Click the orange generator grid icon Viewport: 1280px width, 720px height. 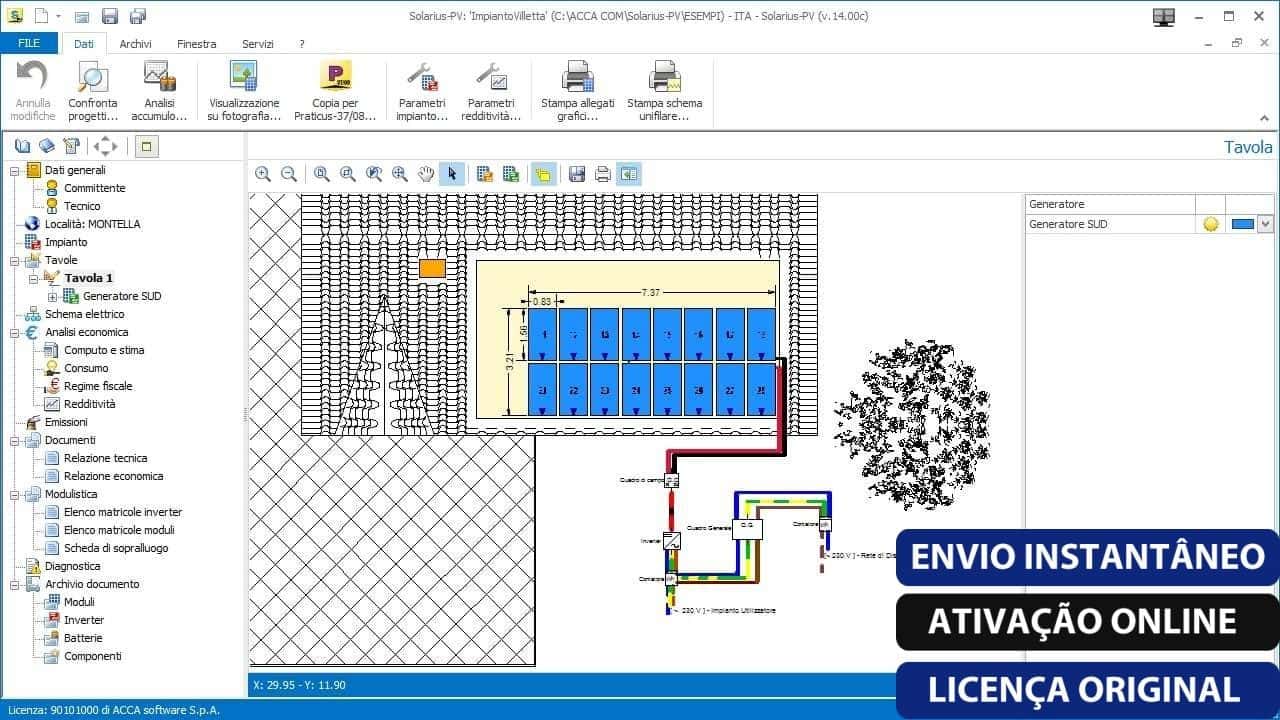tap(485, 174)
